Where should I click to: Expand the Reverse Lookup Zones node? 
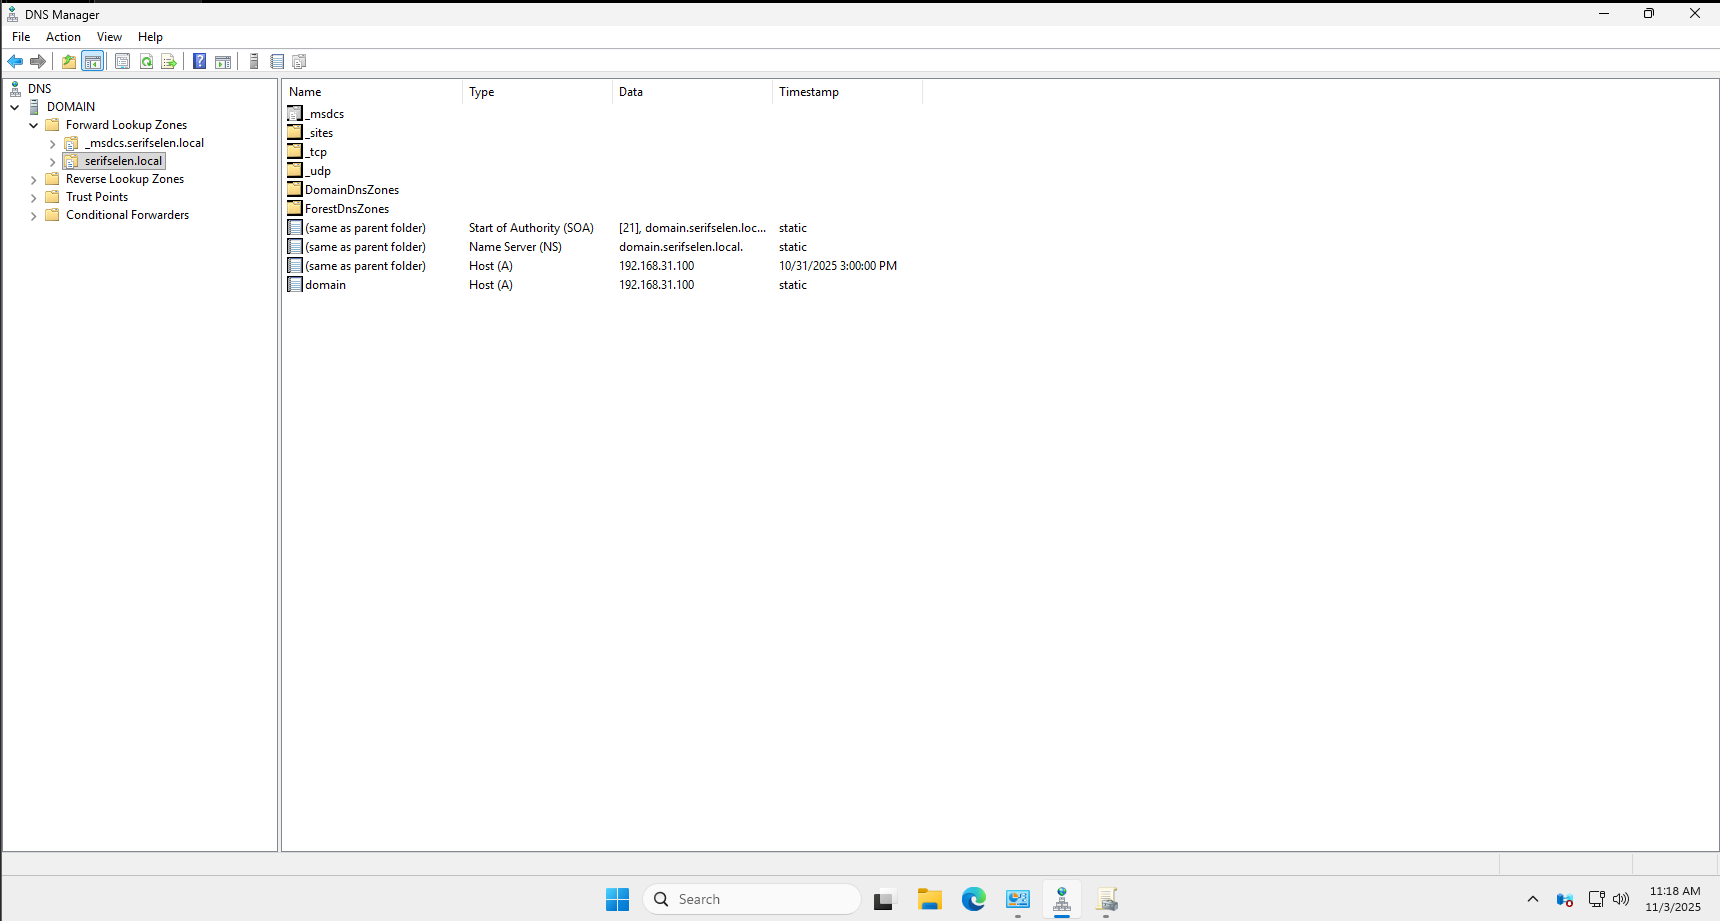(x=33, y=179)
